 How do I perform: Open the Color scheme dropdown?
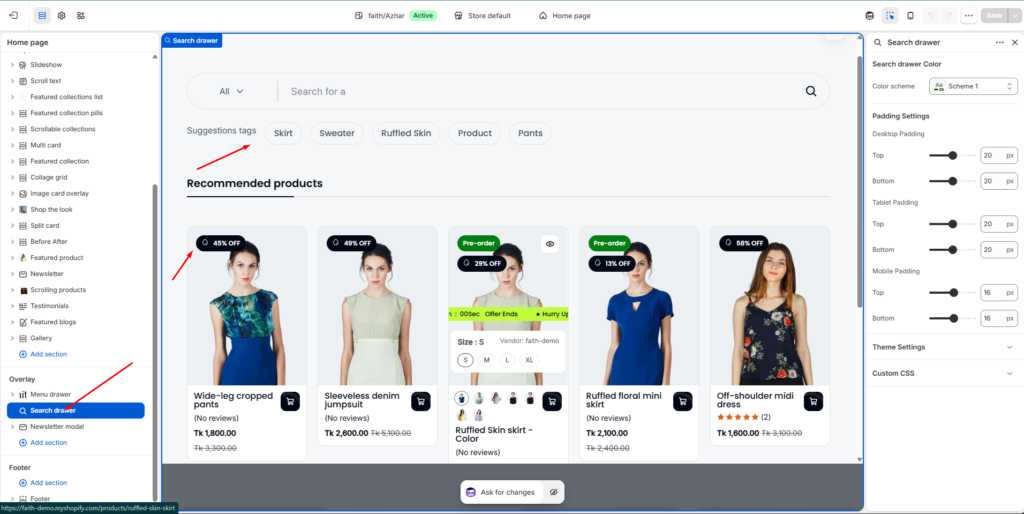973,86
